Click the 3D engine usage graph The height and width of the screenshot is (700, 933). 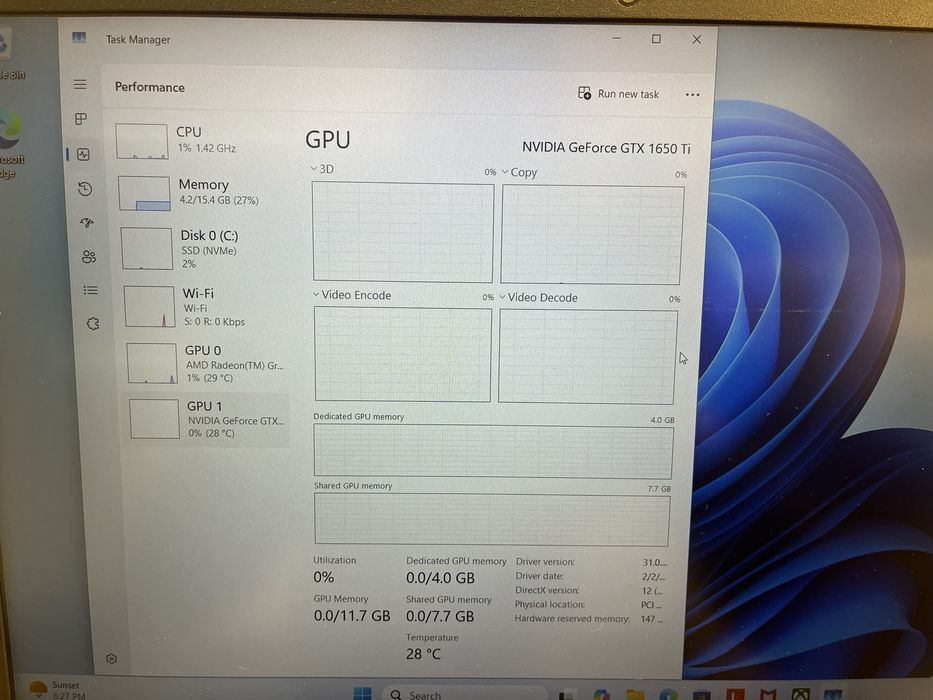tap(403, 232)
